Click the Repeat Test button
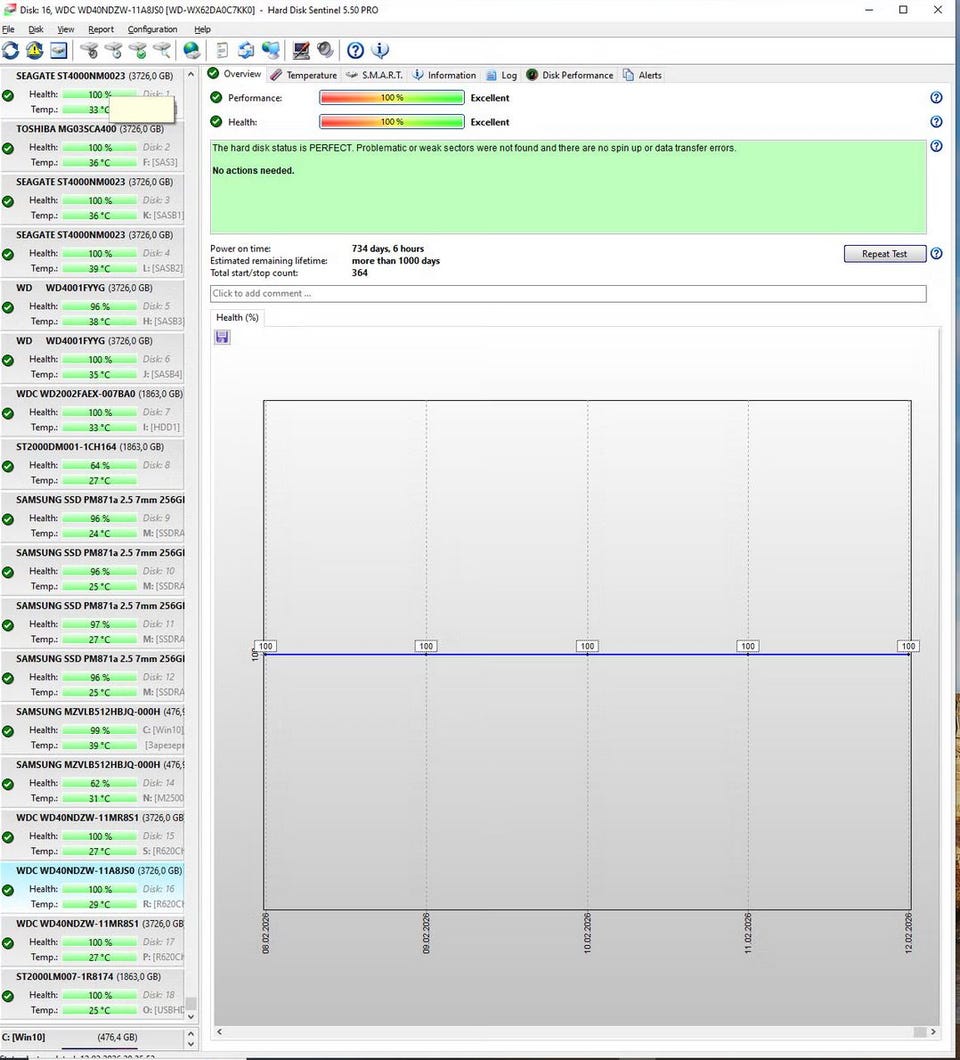This screenshot has width=960, height=1060. [884, 254]
